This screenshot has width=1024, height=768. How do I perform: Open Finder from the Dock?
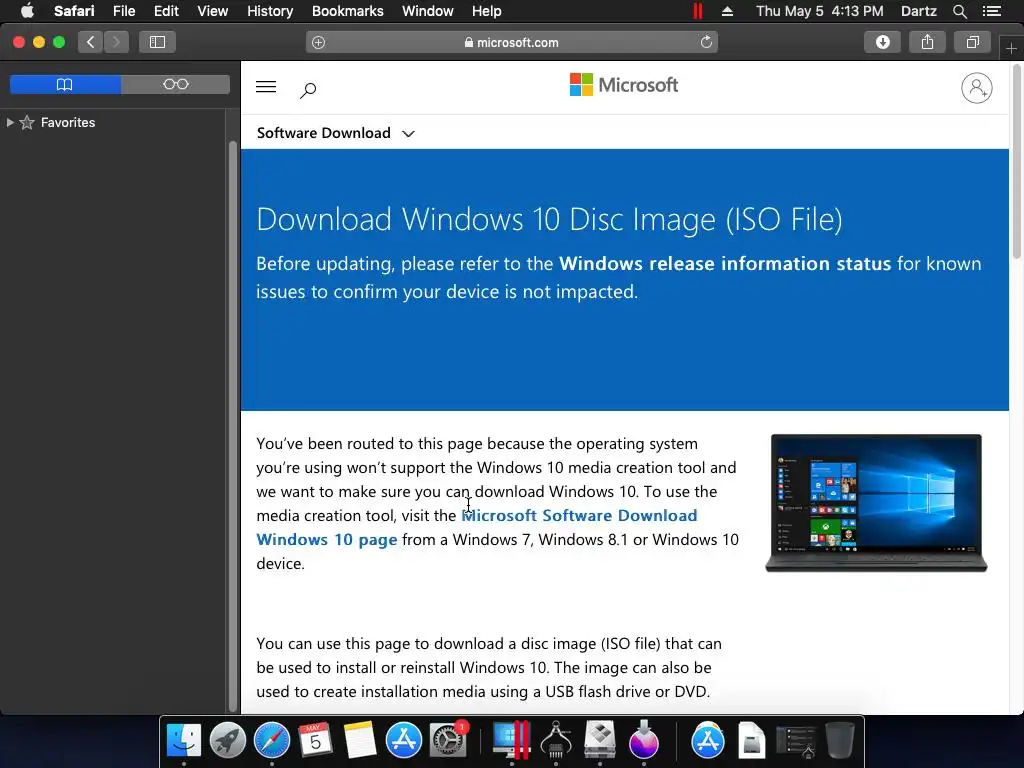pos(184,740)
